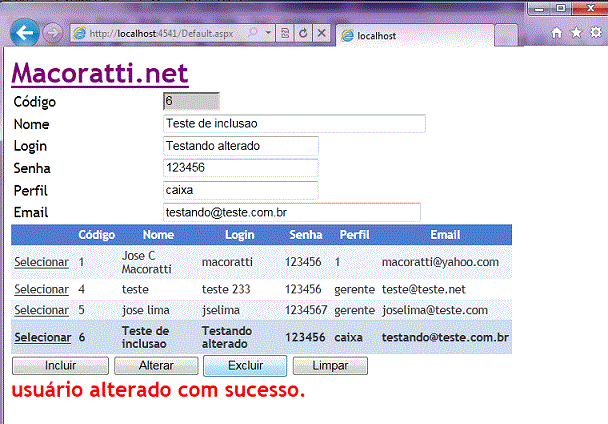608x424 pixels.
Task: Select the row for Jose C Macoratti
Action: (x=41, y=262)
